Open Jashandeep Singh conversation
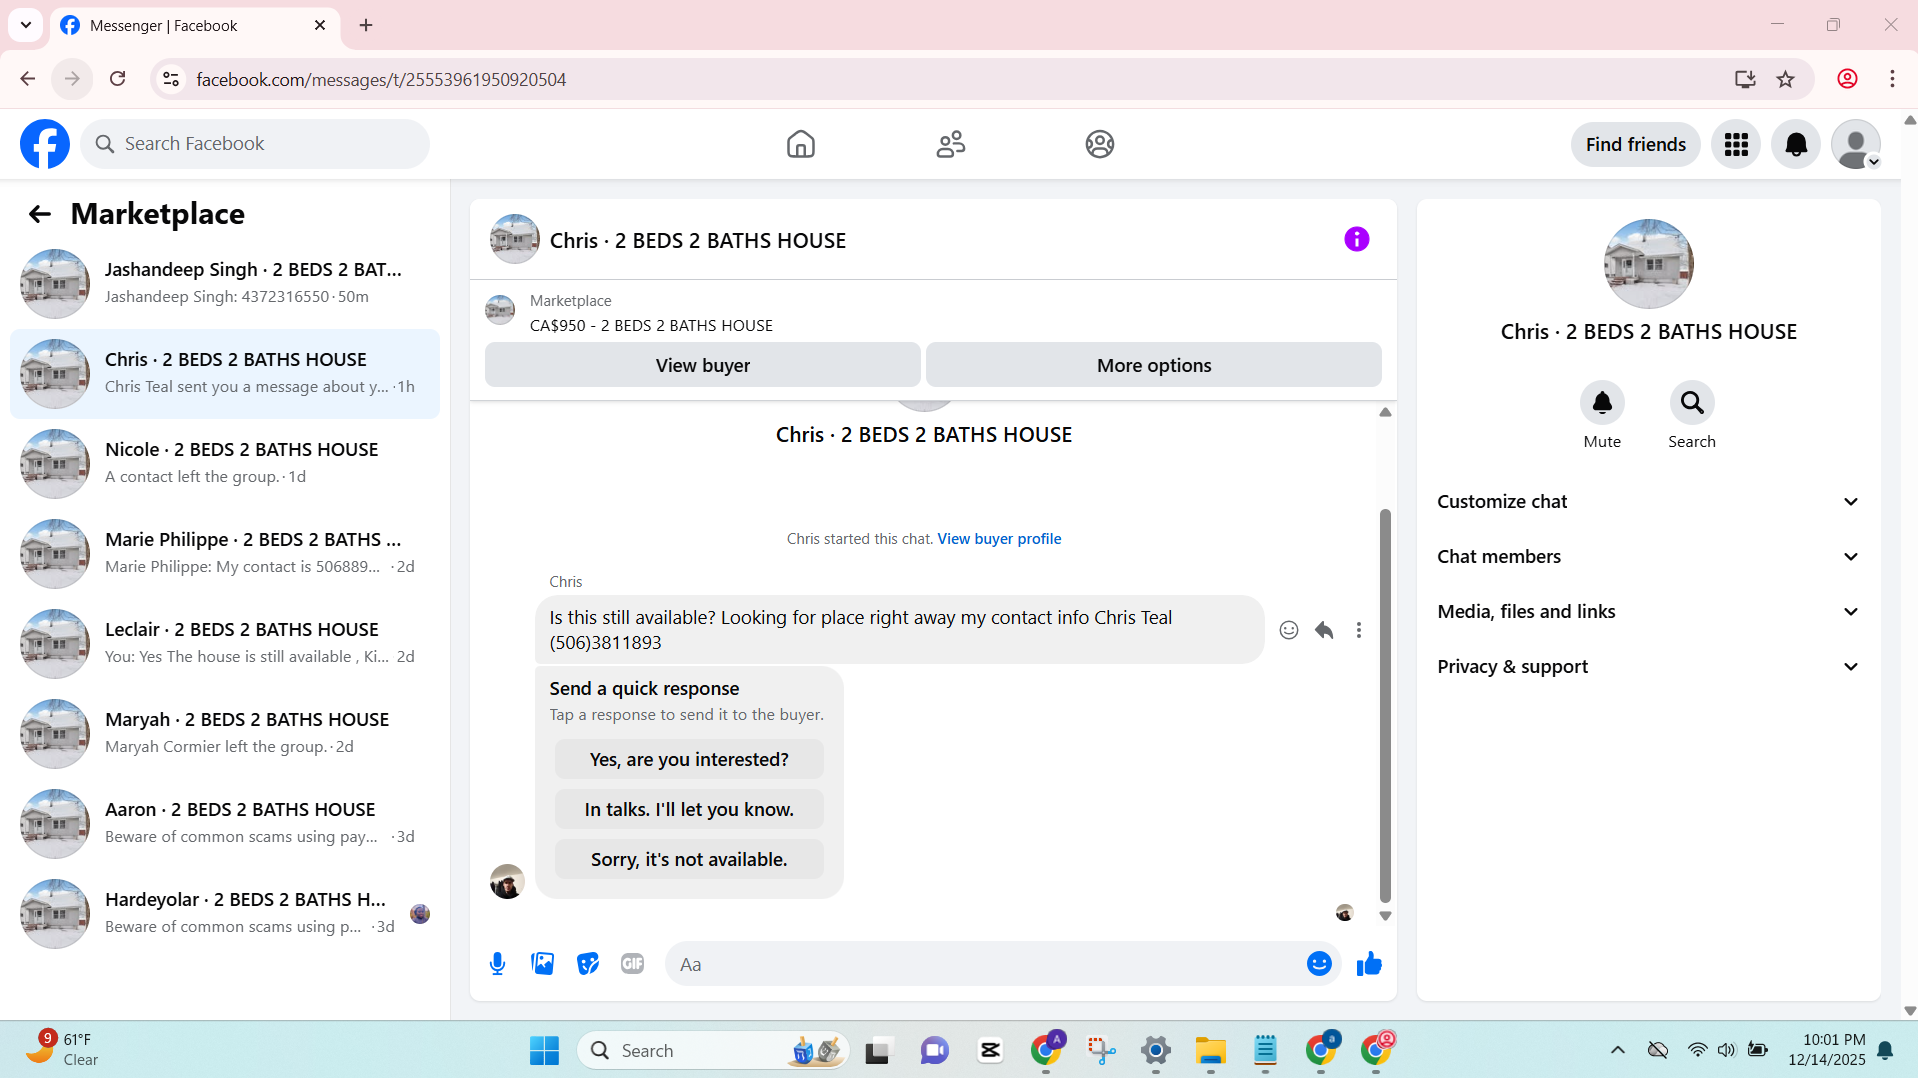Viewport: 1918px width, 1078px height. tap(225, 284)
